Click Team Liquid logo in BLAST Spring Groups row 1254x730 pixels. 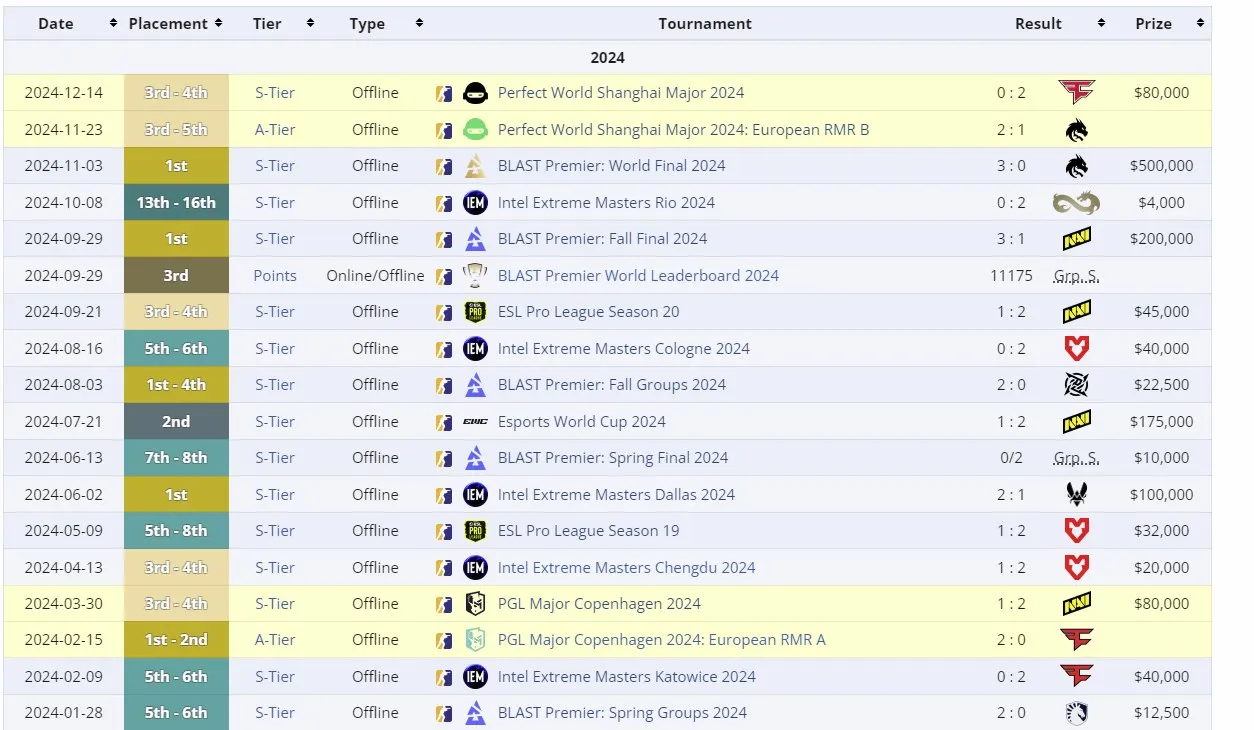click(x=1076, y=713)
